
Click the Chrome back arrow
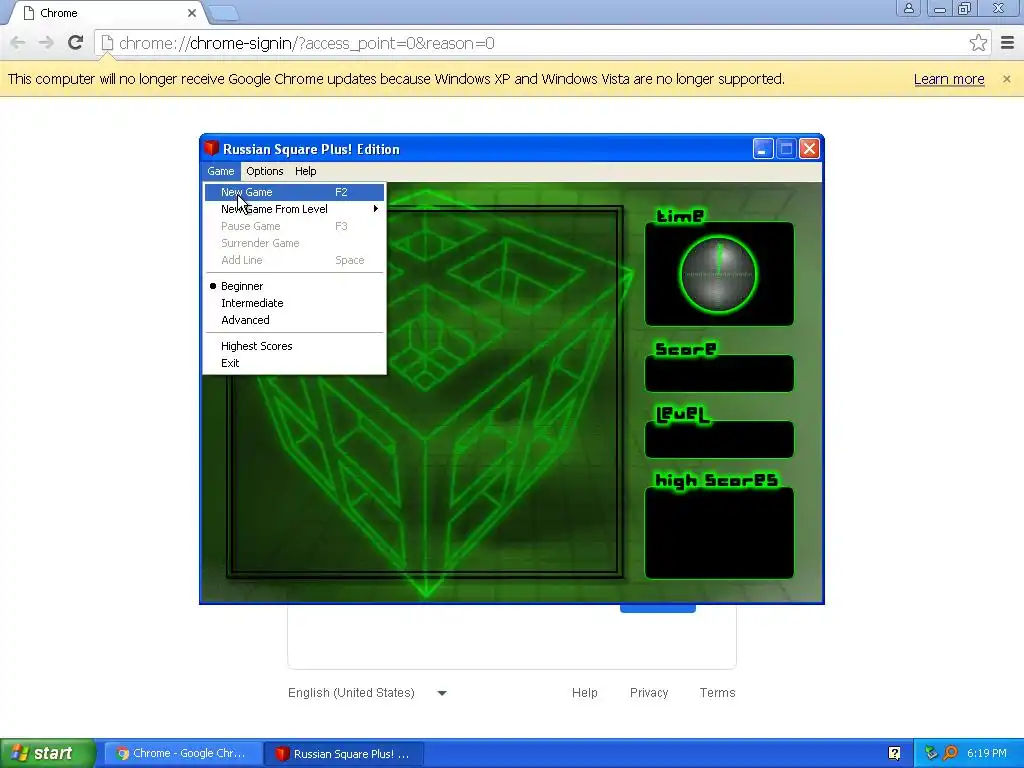(18, 43)
